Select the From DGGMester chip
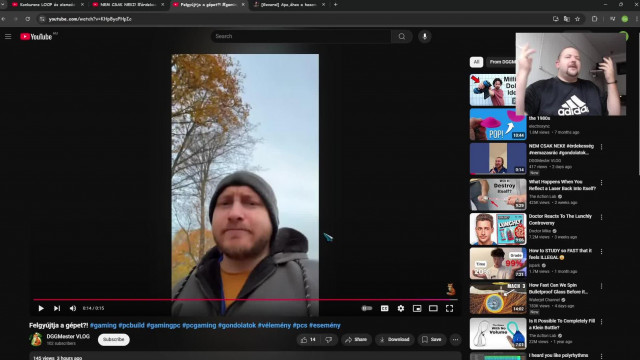 click(502, 62)
